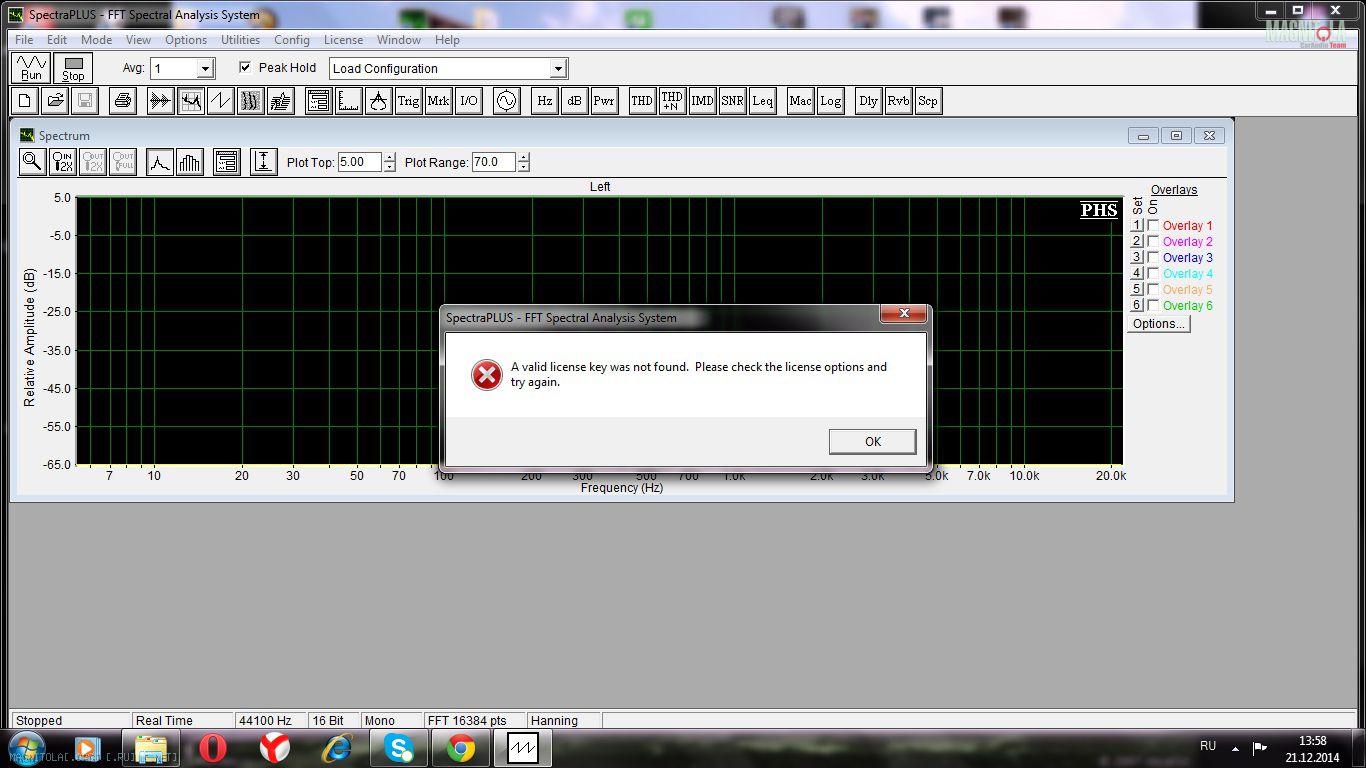Screen dimensions: 1366x768
Task: Click the Plot Range value field
Action: click(492, 162)
